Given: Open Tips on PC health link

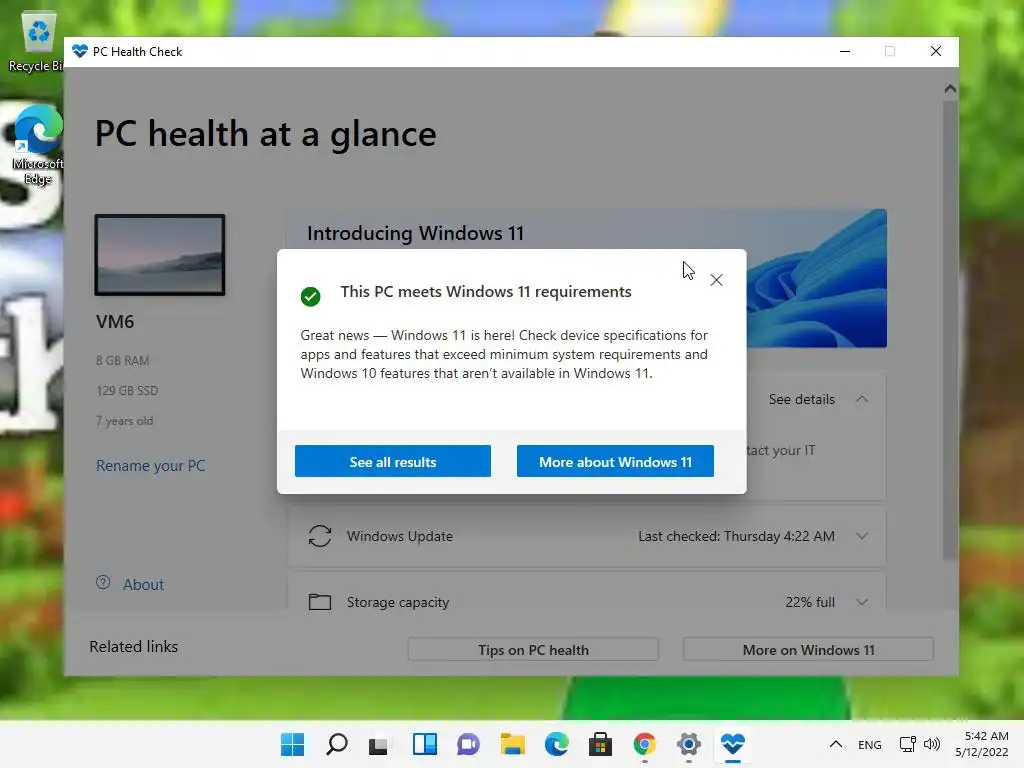Looking at the screenshot, I should (533, 650).
